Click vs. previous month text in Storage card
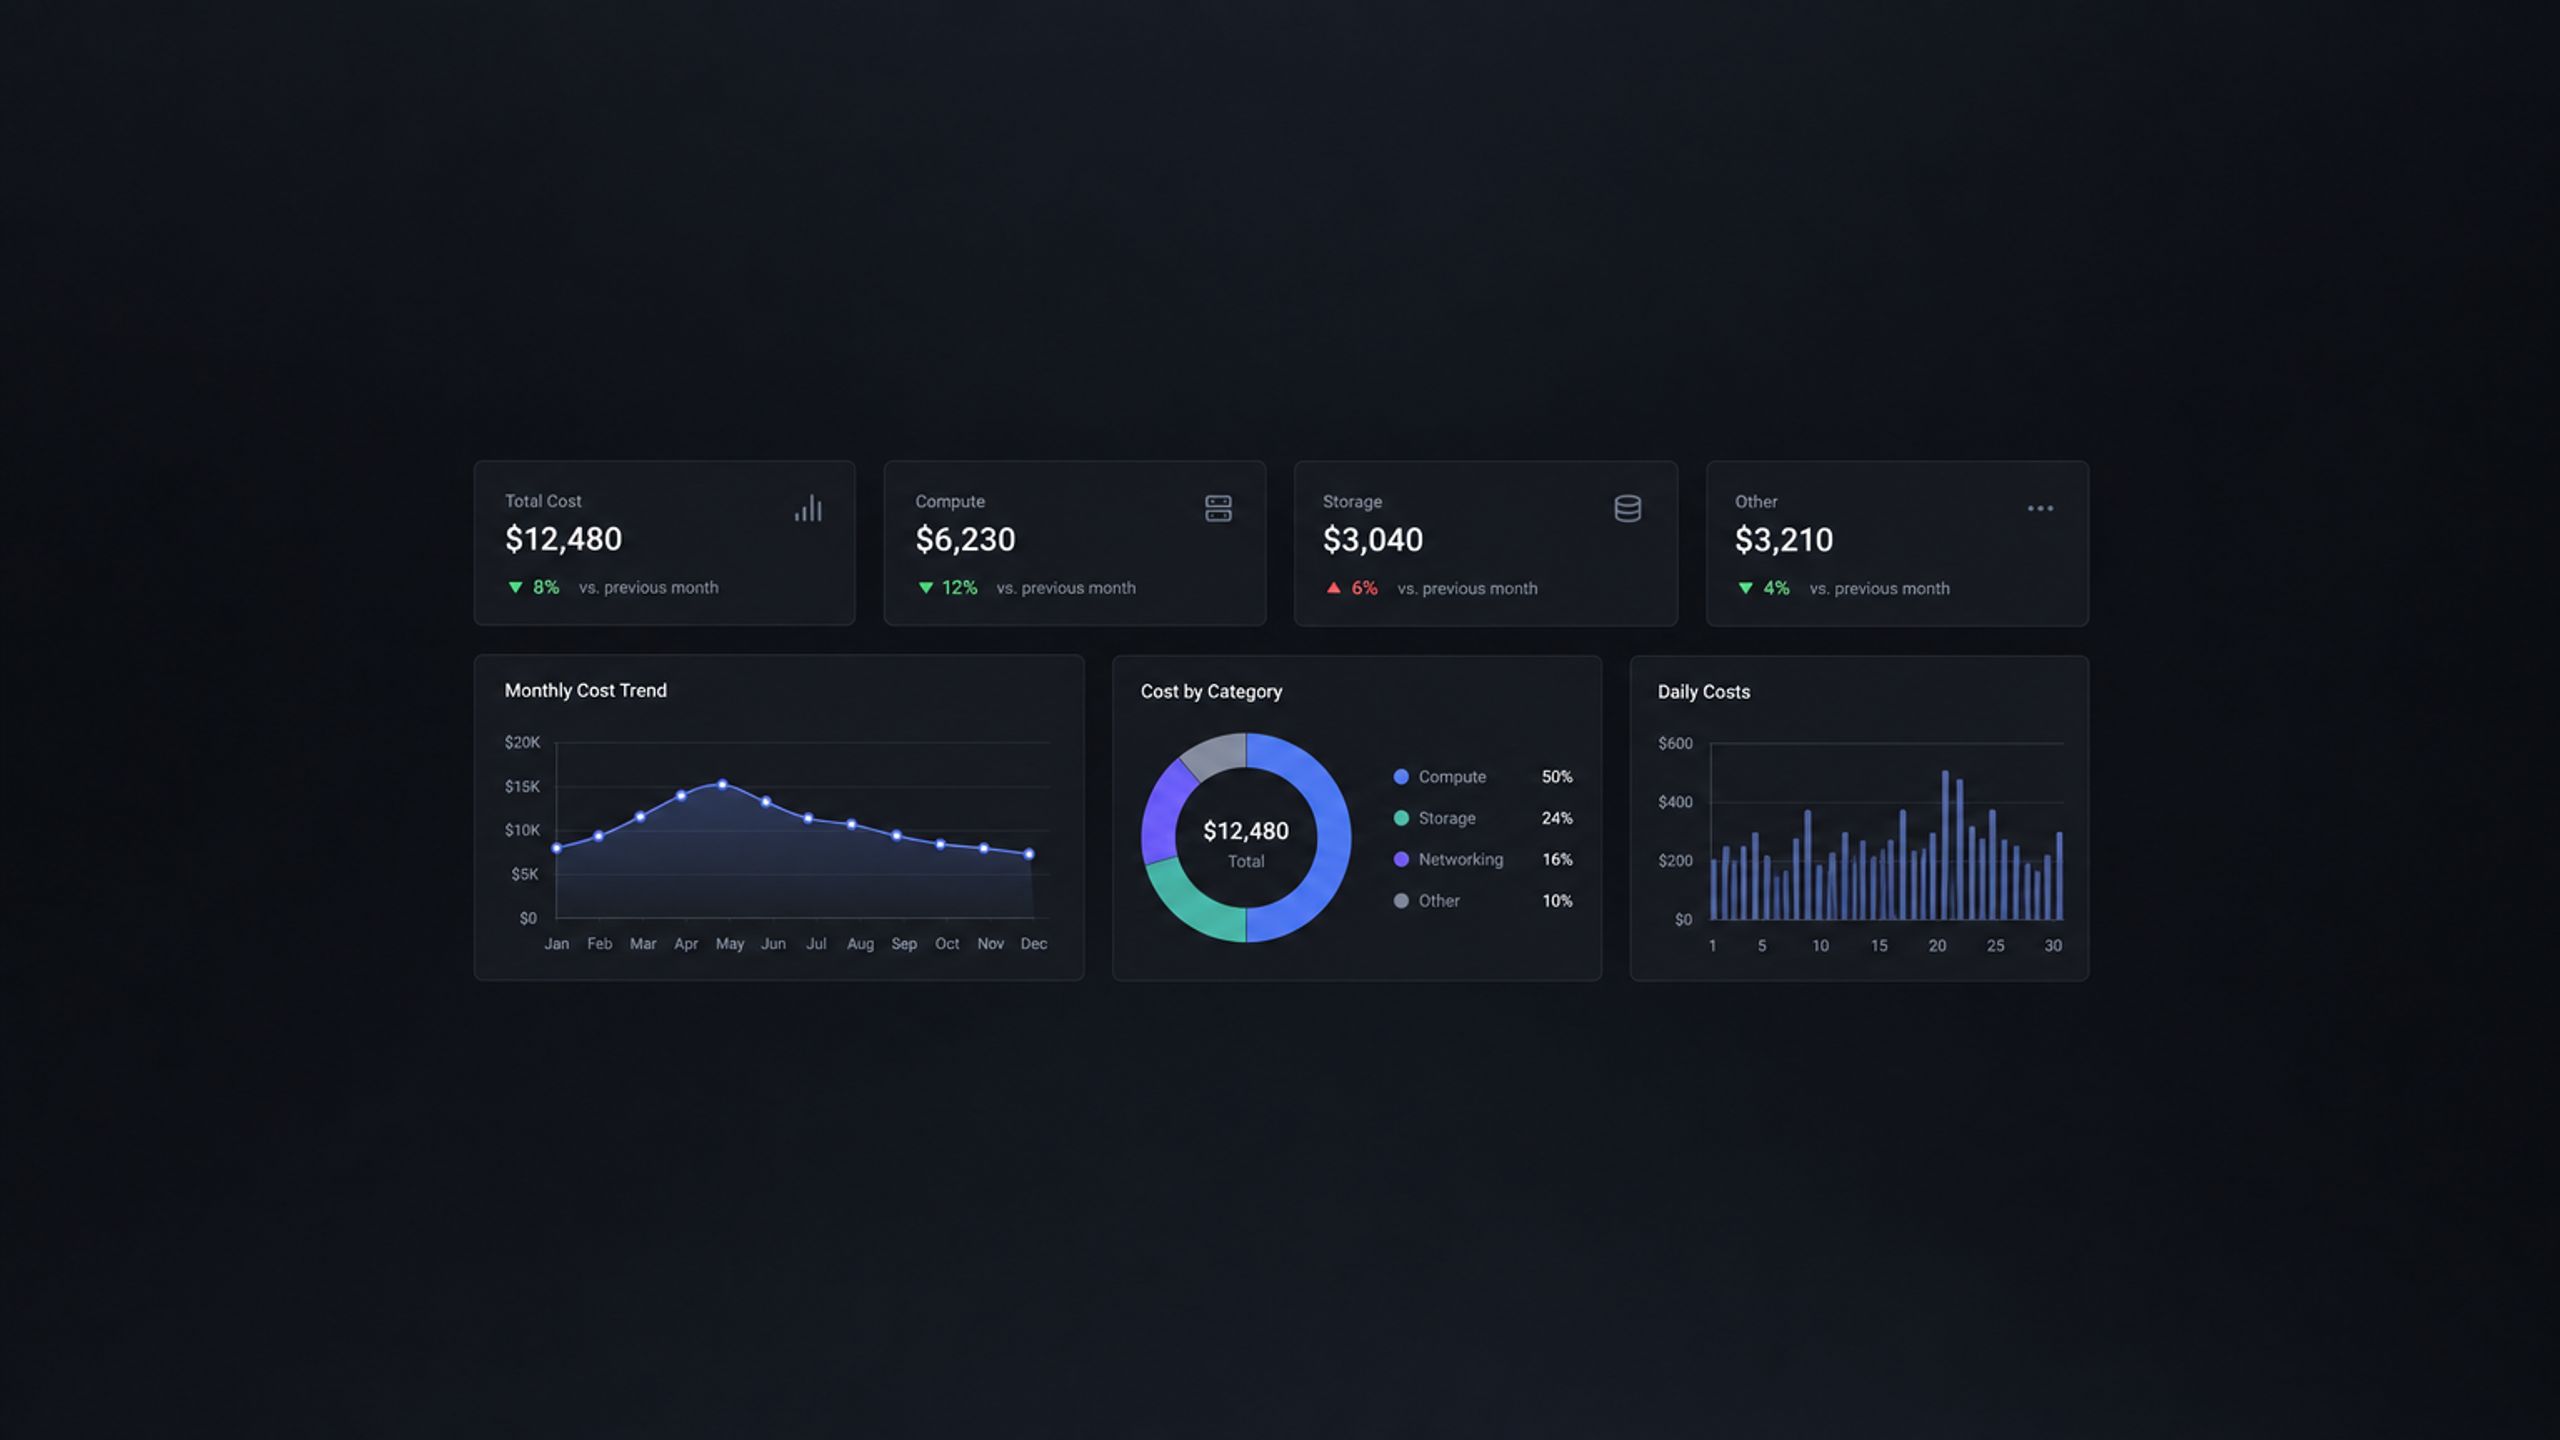The height and width of the screenshot is (1440, 2560). (x=1467, y=589)
